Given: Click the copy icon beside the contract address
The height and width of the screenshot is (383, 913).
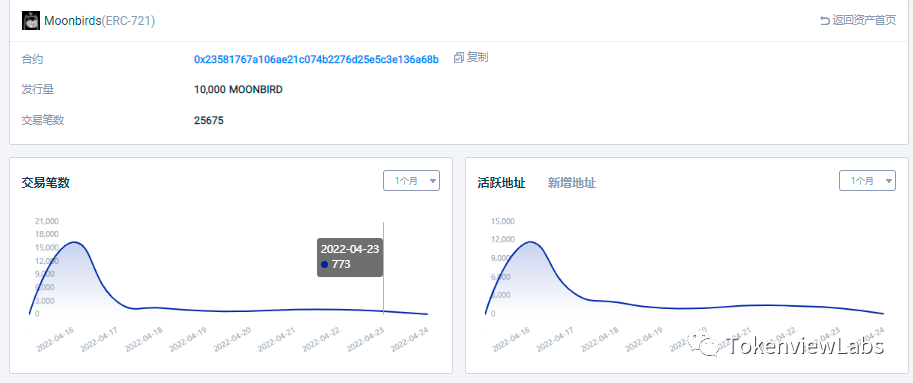Looking at the screenshot, I should point(459,58).
